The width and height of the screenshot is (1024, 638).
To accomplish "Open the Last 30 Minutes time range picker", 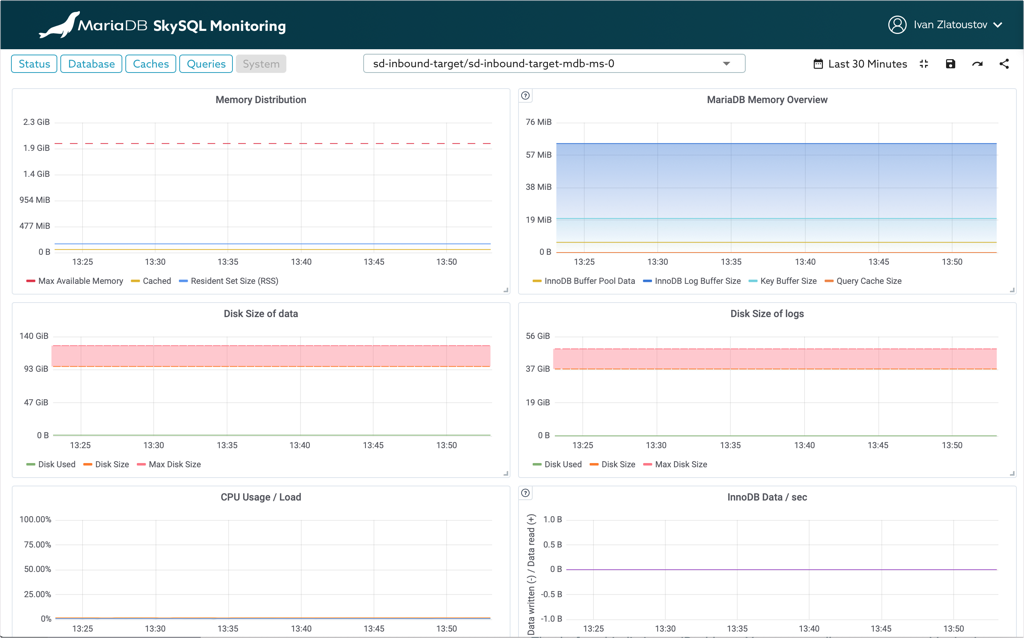I will (x=859, y=64).
